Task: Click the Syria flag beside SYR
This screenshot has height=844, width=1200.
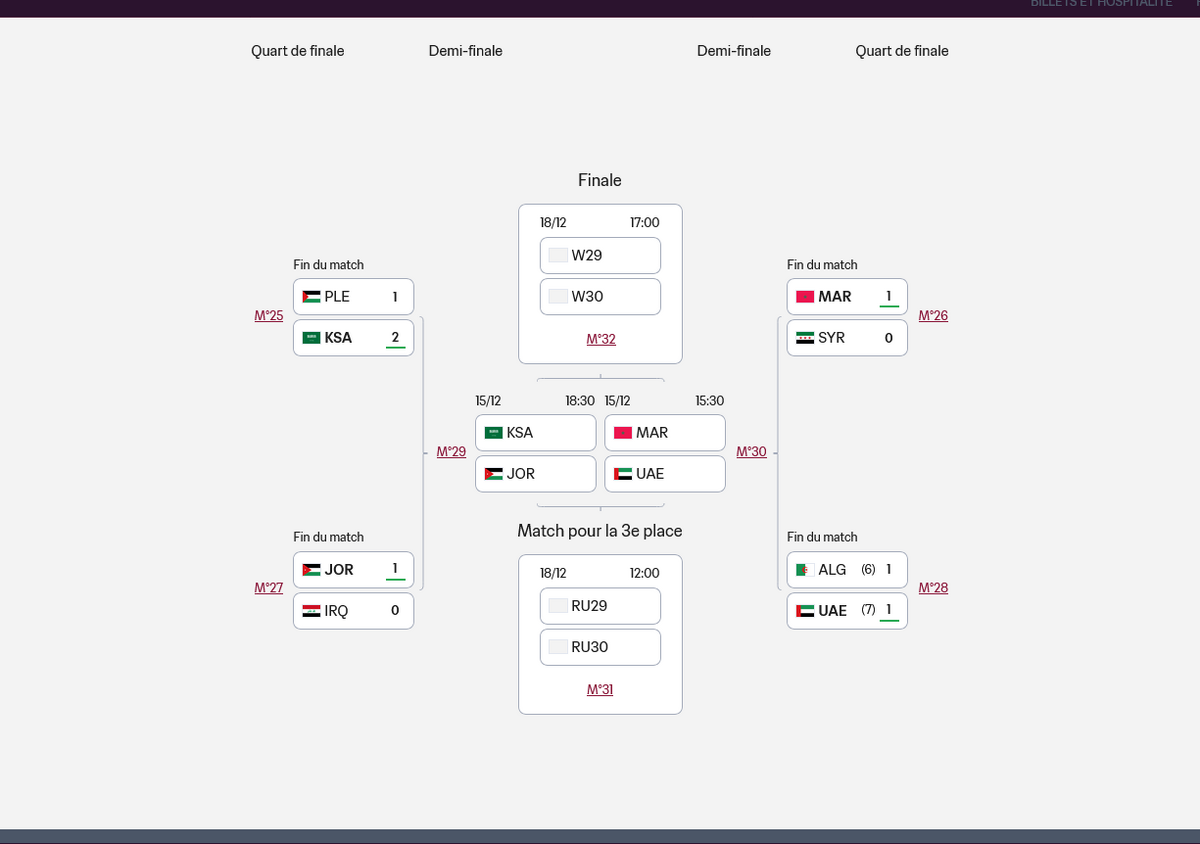Action: coord(805,338)
